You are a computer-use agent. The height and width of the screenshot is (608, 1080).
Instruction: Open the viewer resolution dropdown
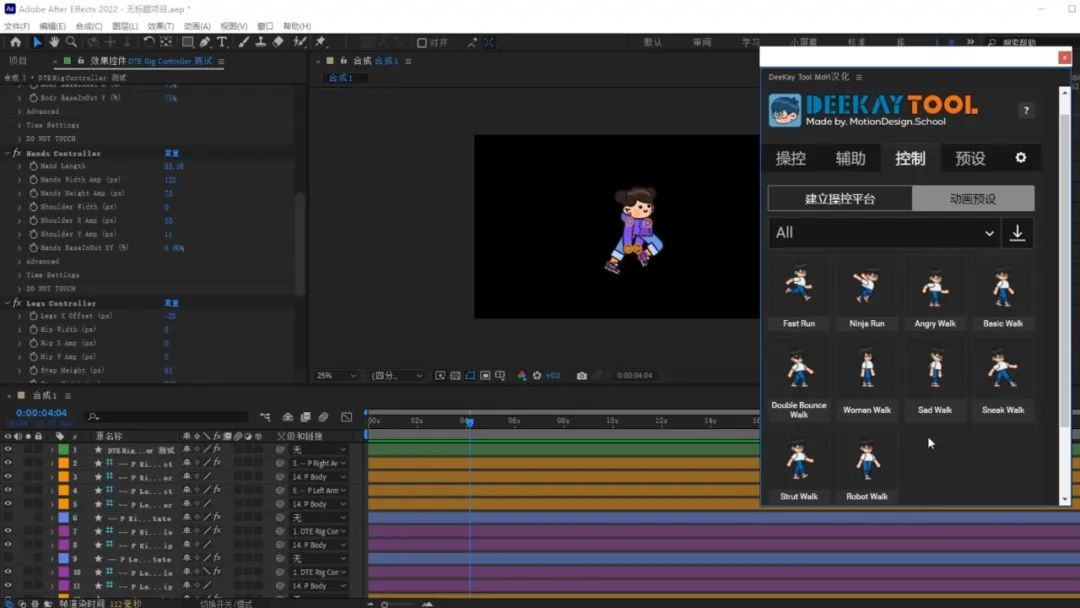397,375
